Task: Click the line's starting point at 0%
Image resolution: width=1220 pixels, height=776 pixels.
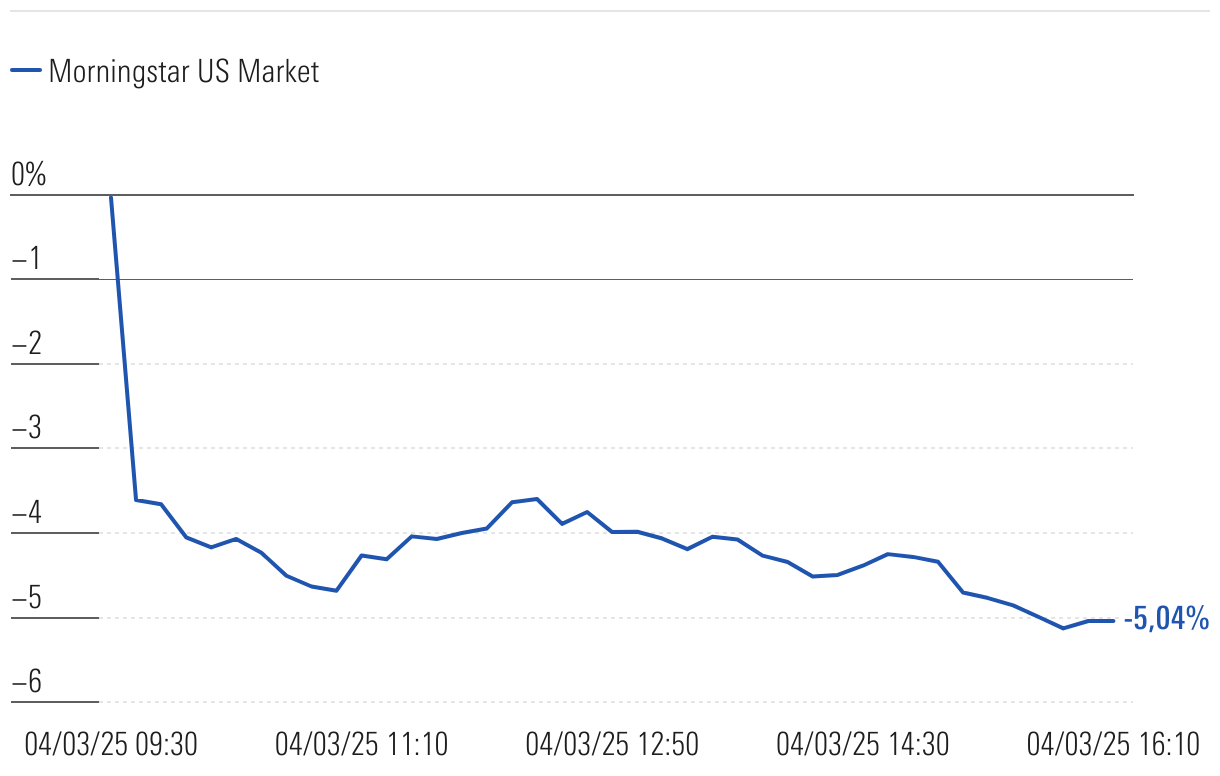Action: (110, 196)
